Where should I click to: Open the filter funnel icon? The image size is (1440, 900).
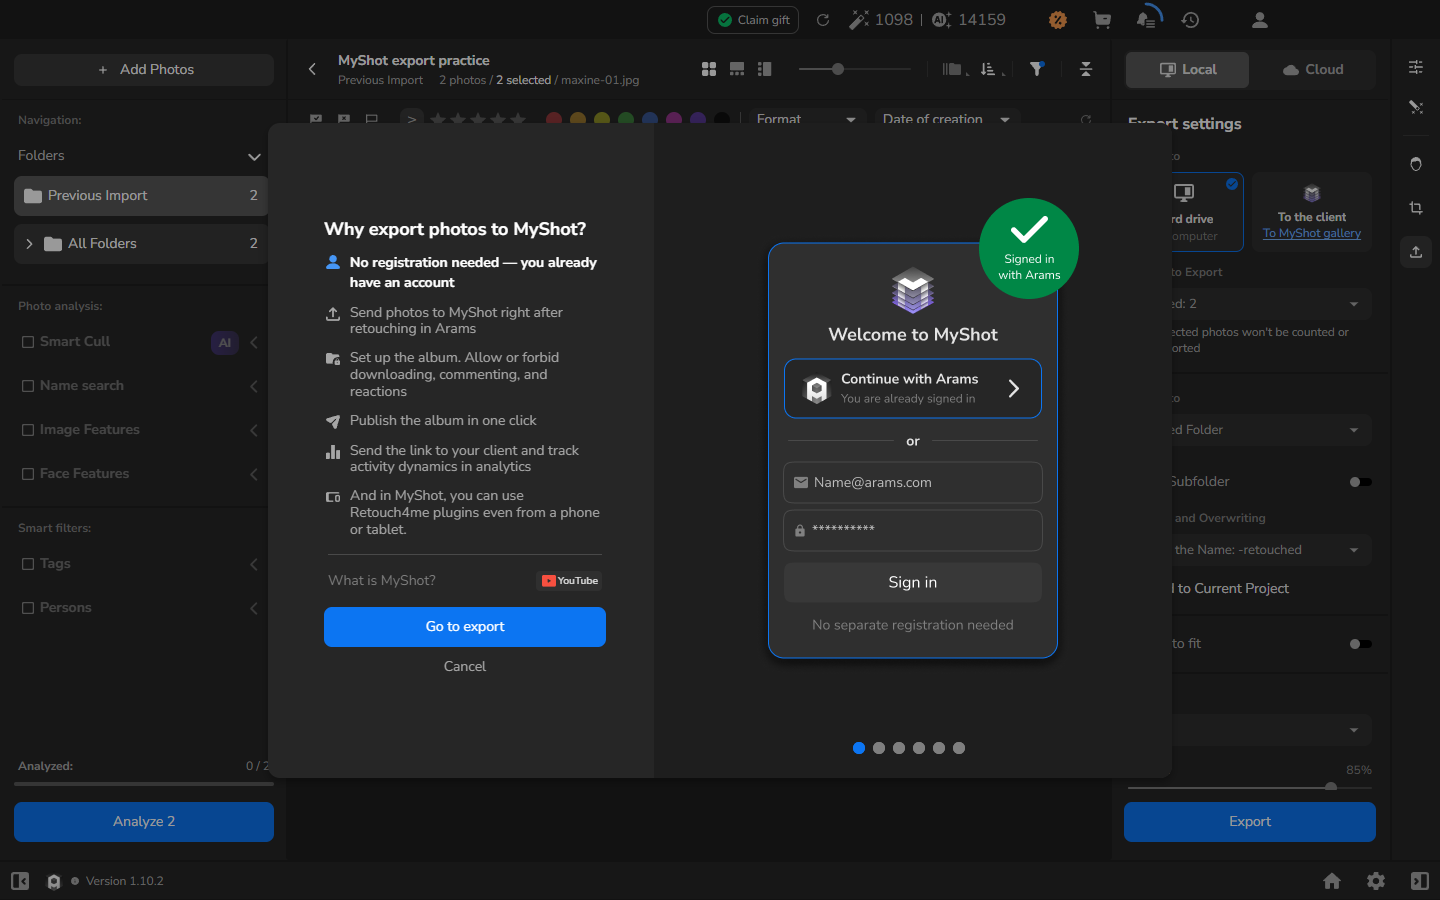pyautogui.click(x=1037, y=69)
